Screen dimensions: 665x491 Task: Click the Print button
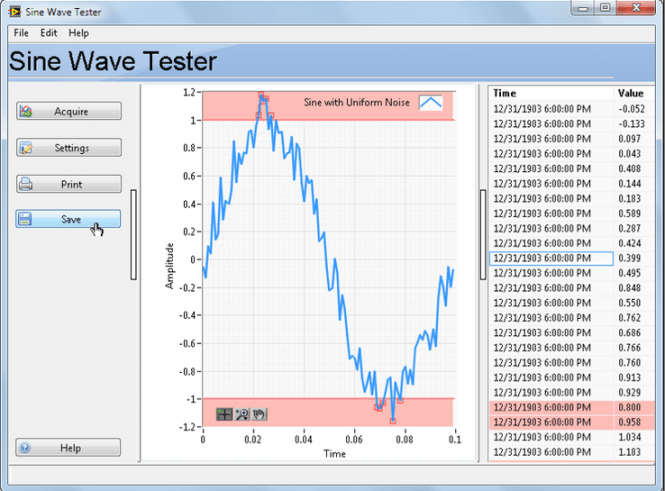(x=69, y=184)
